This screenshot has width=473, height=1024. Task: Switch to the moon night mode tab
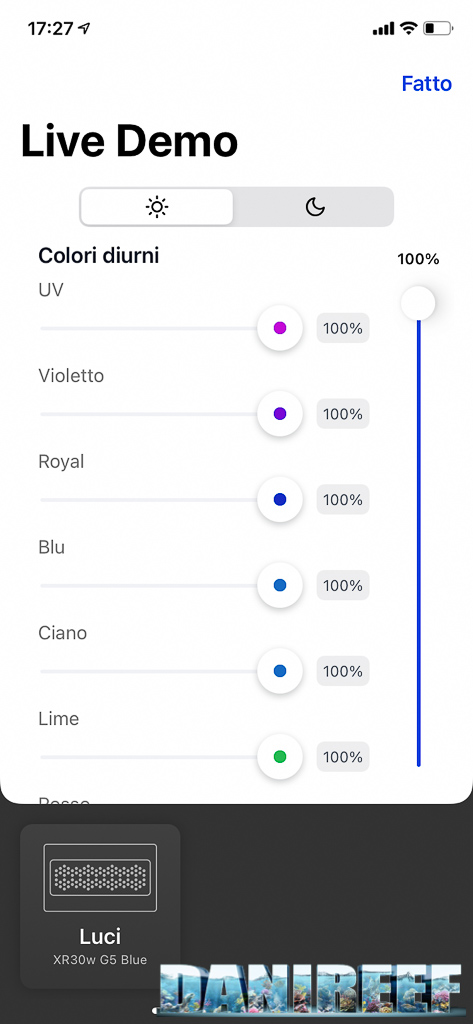314,207
